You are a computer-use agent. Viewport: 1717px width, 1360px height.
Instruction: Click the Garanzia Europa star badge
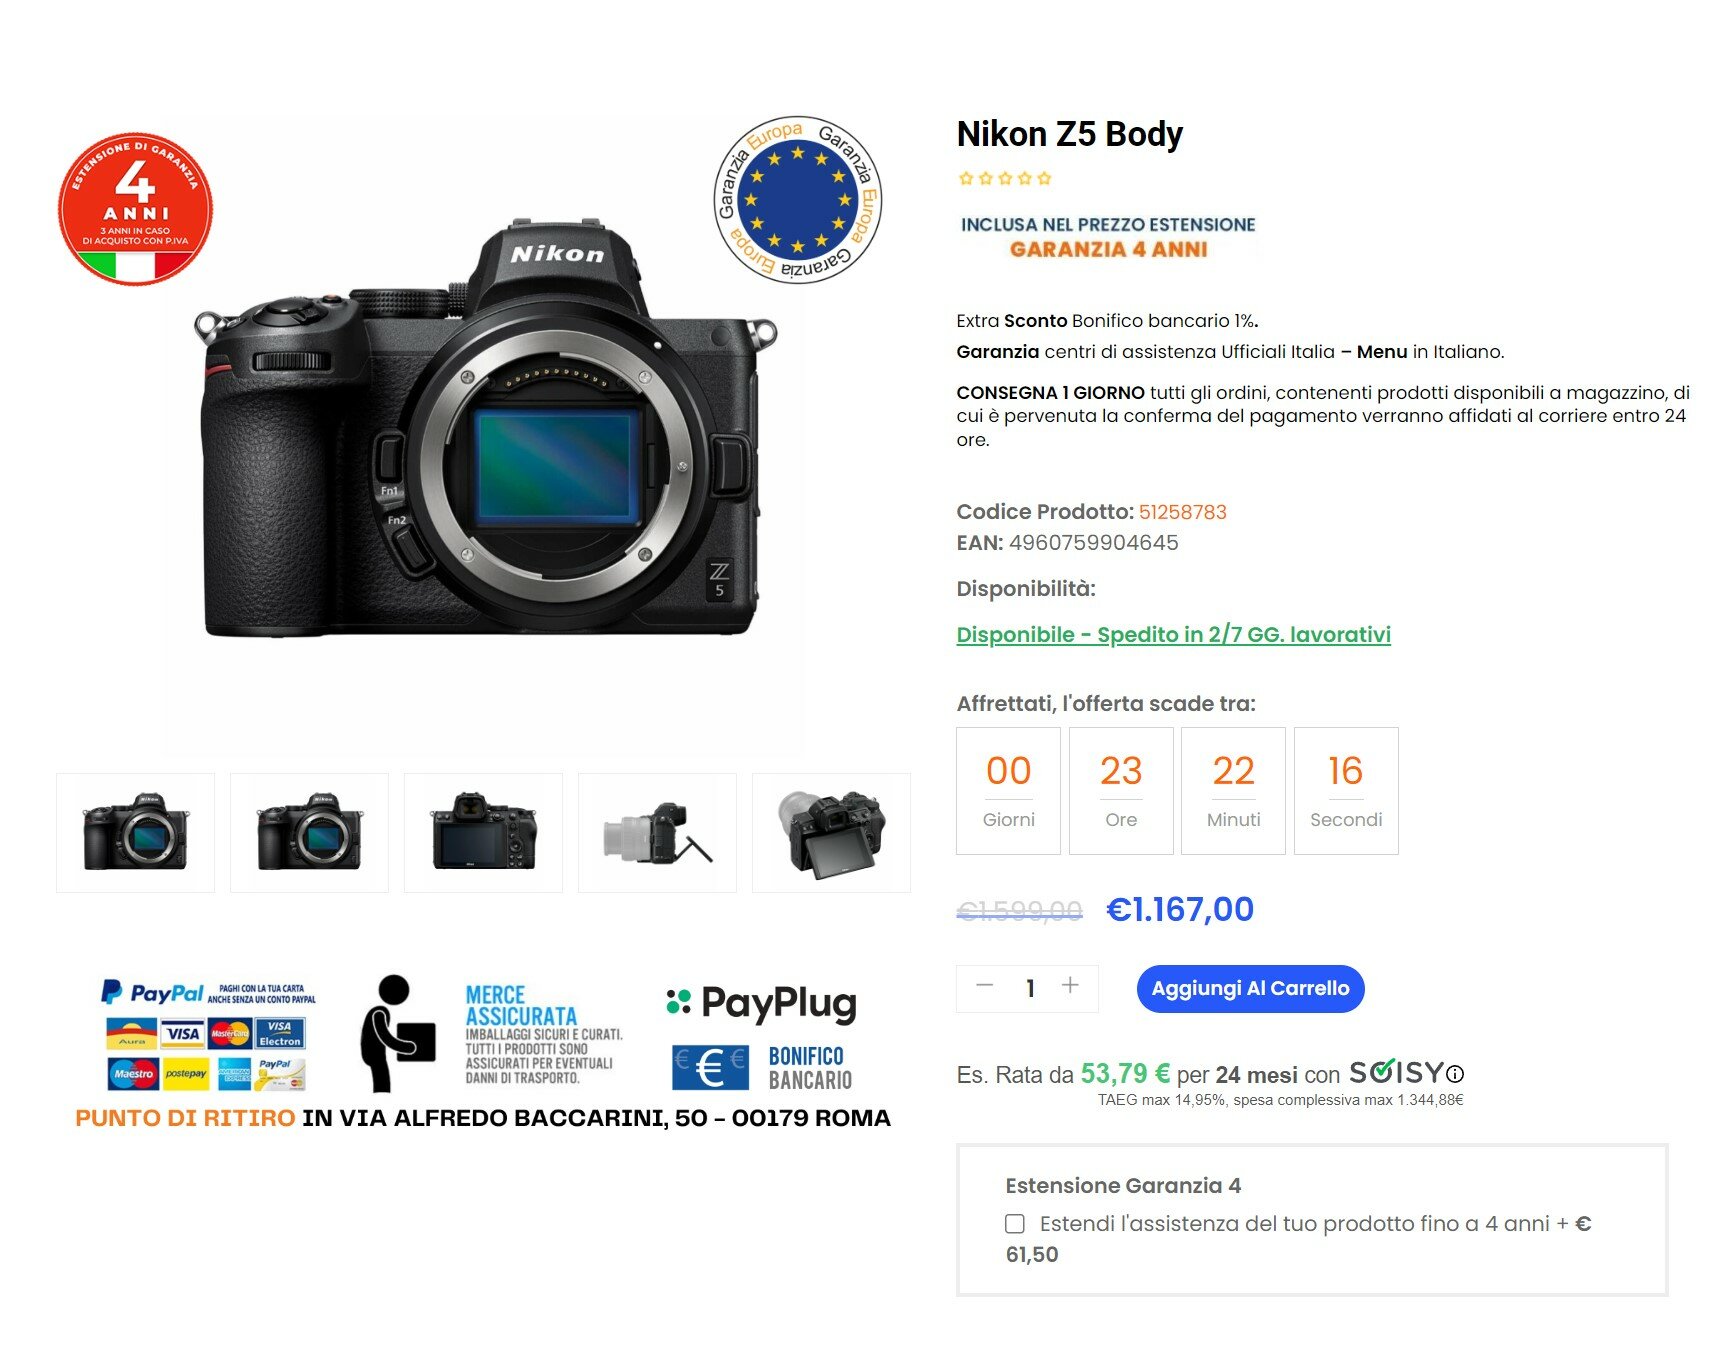797,199
